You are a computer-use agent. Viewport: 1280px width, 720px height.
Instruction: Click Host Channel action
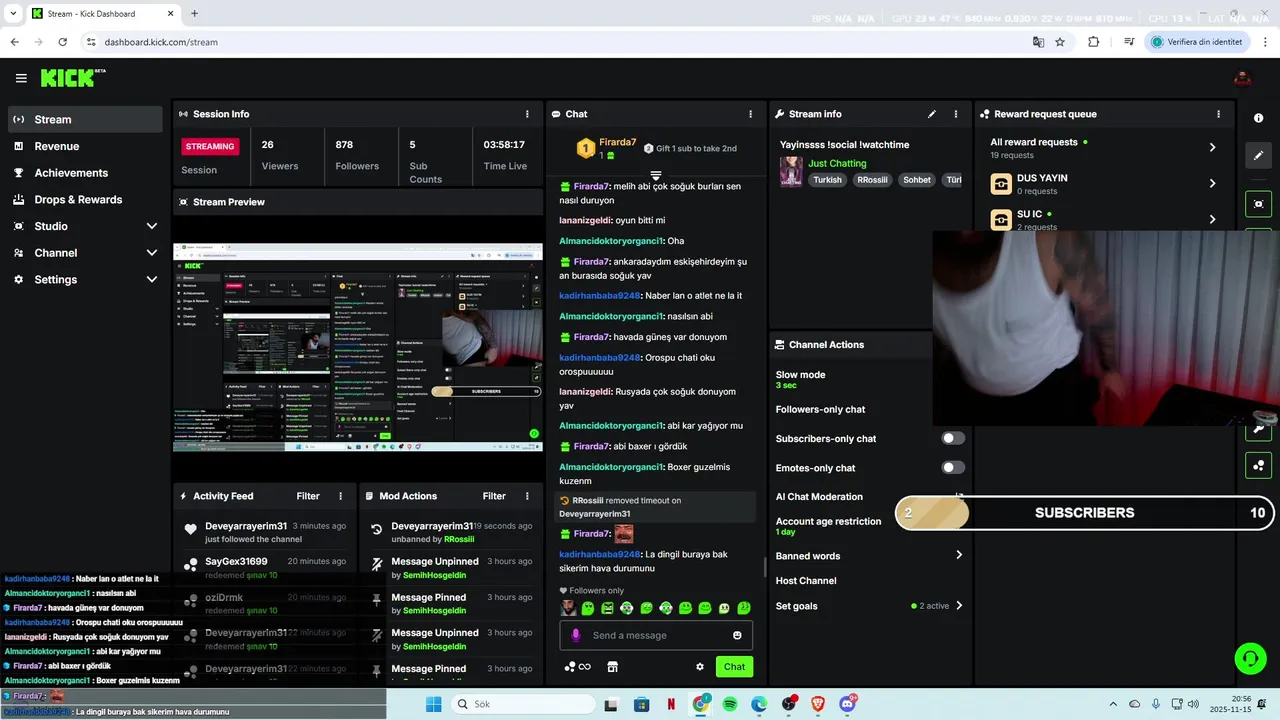[x=806, y=581]
